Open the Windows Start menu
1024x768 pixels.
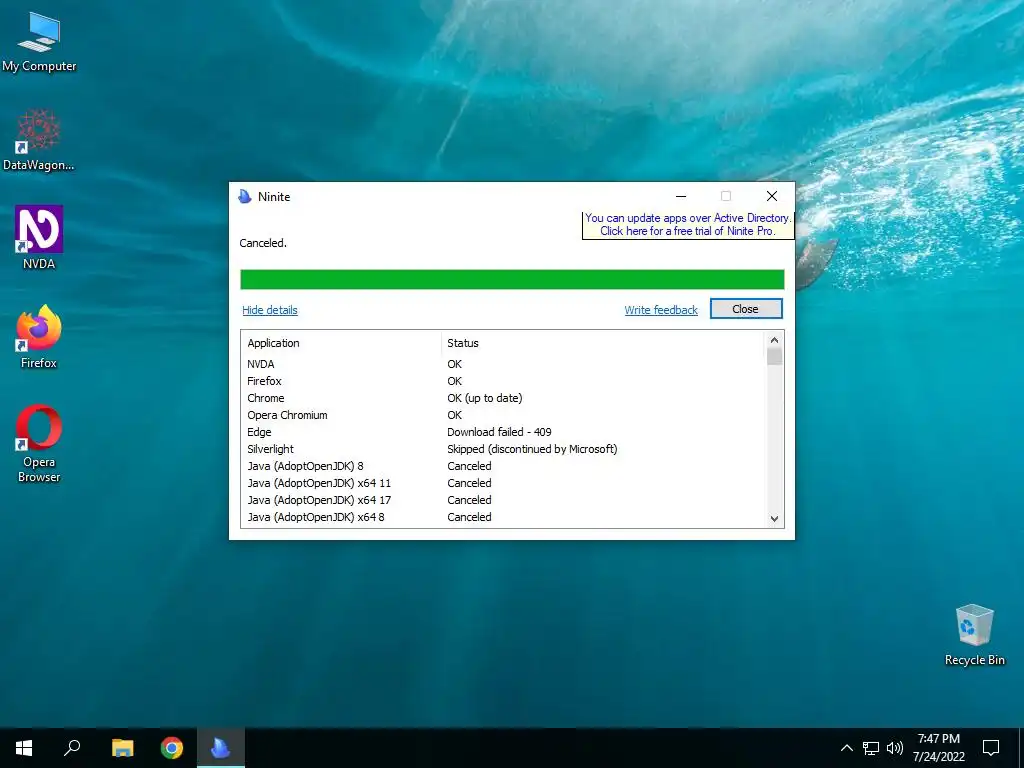(24, 748)
